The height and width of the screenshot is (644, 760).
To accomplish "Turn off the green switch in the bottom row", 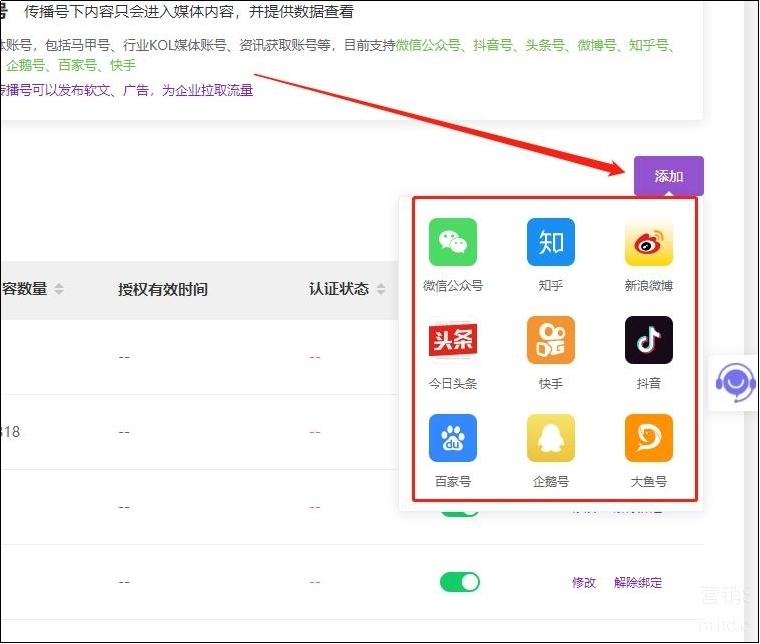I will (459, 582).
